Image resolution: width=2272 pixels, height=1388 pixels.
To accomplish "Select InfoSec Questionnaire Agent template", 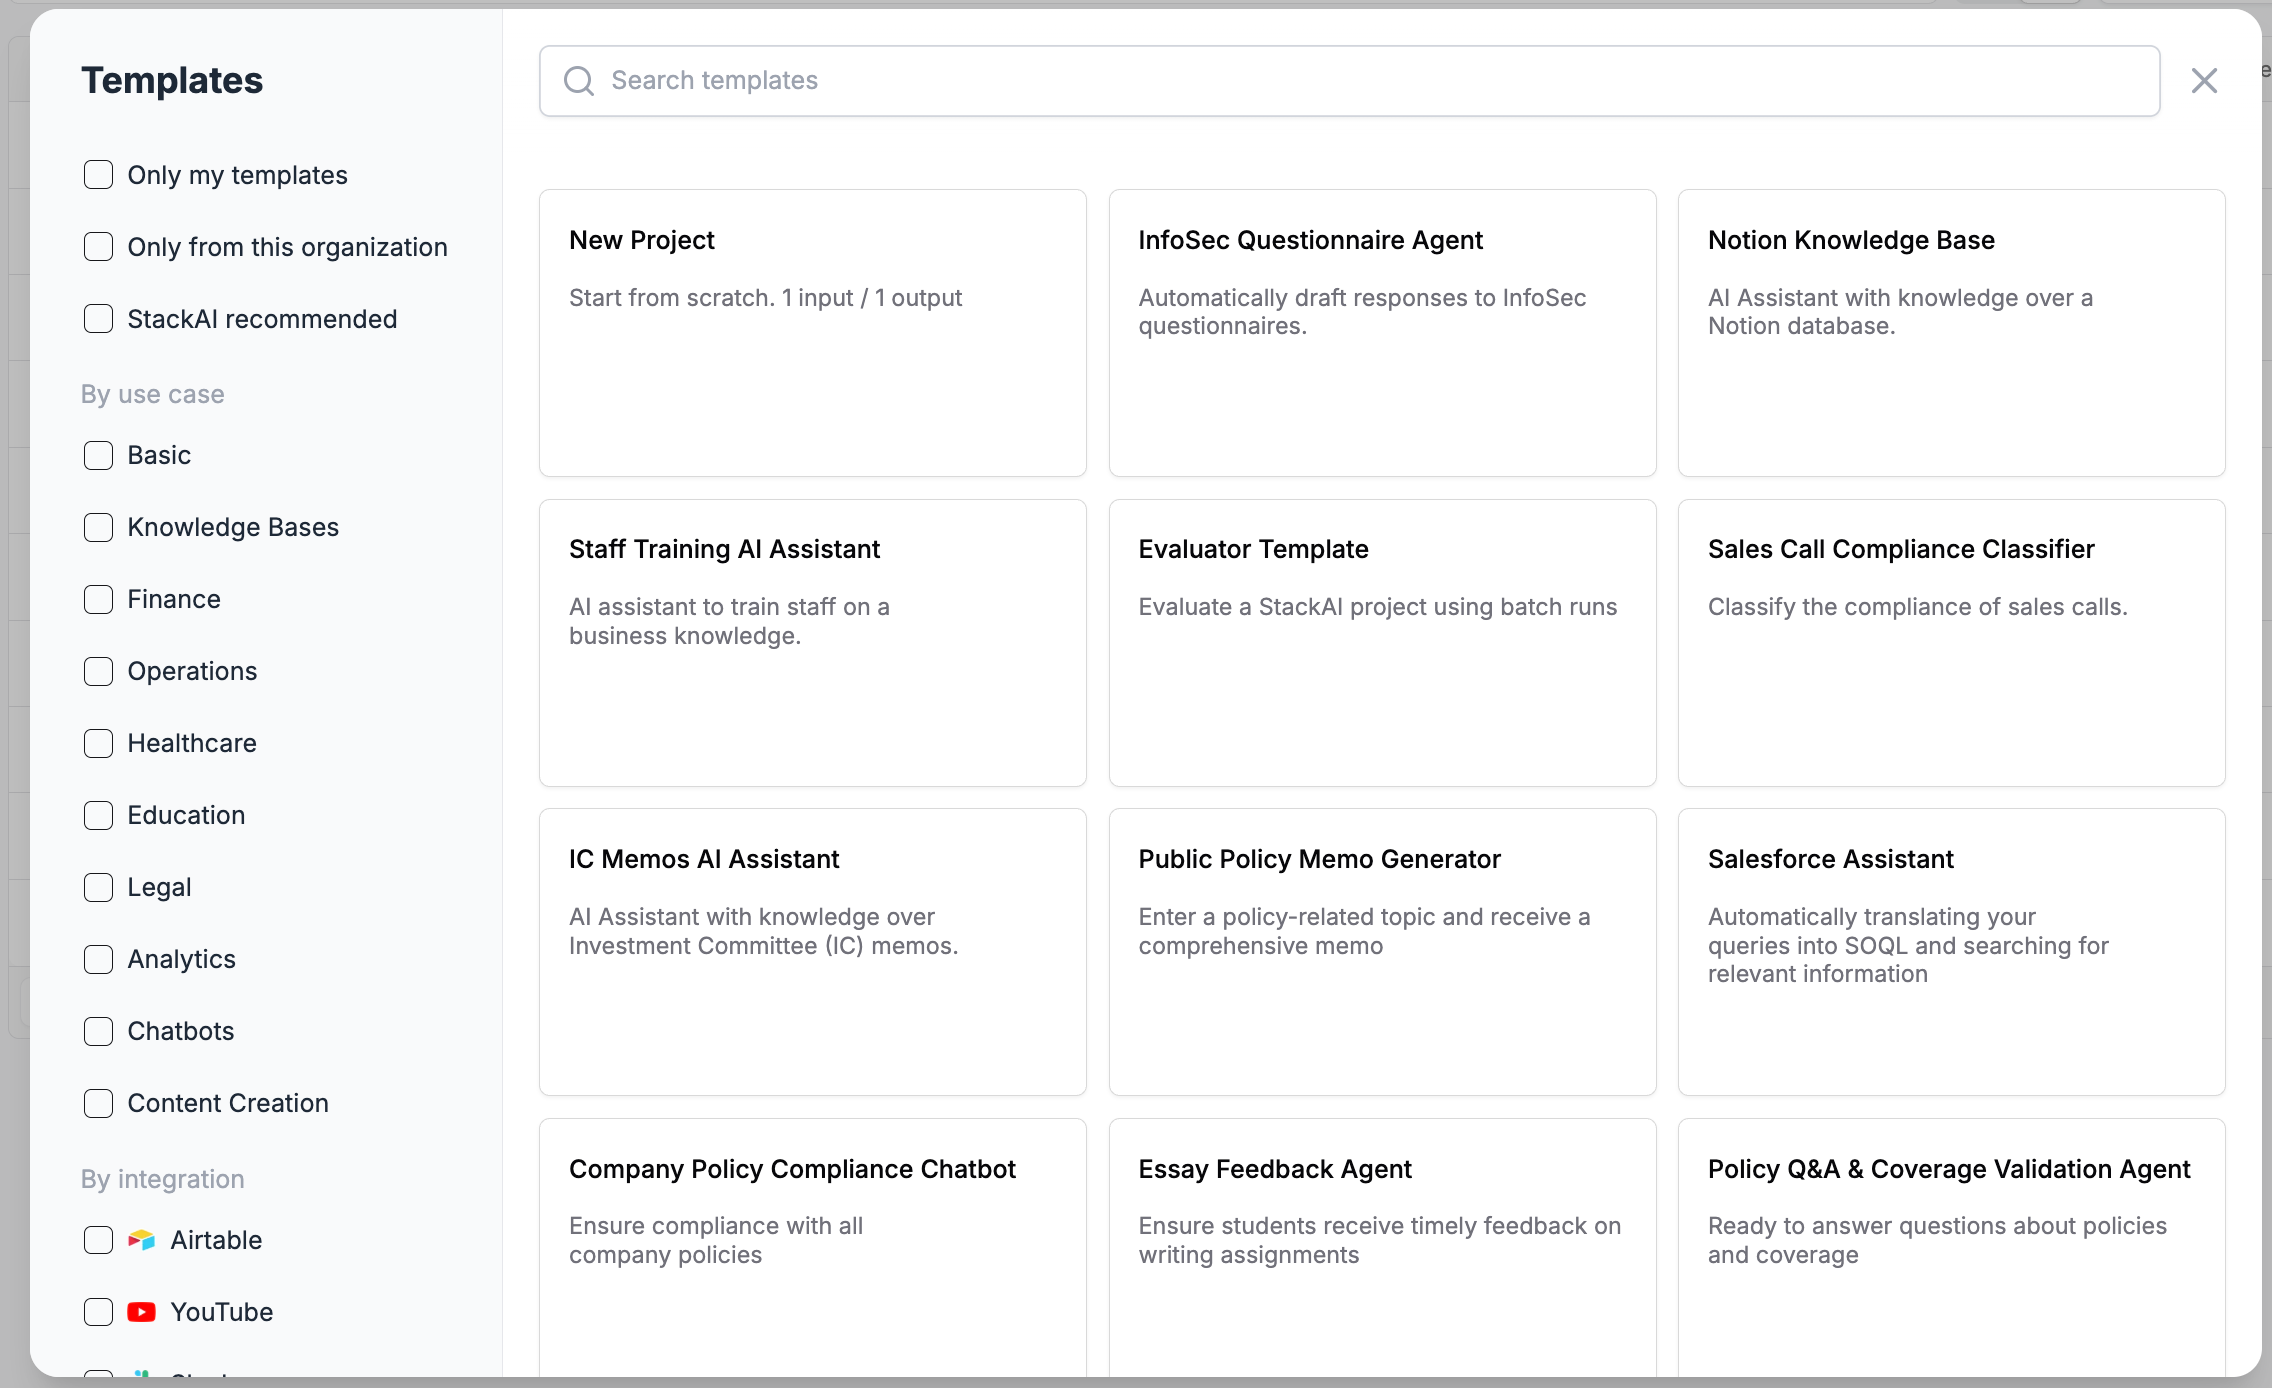I will 1382,332.
